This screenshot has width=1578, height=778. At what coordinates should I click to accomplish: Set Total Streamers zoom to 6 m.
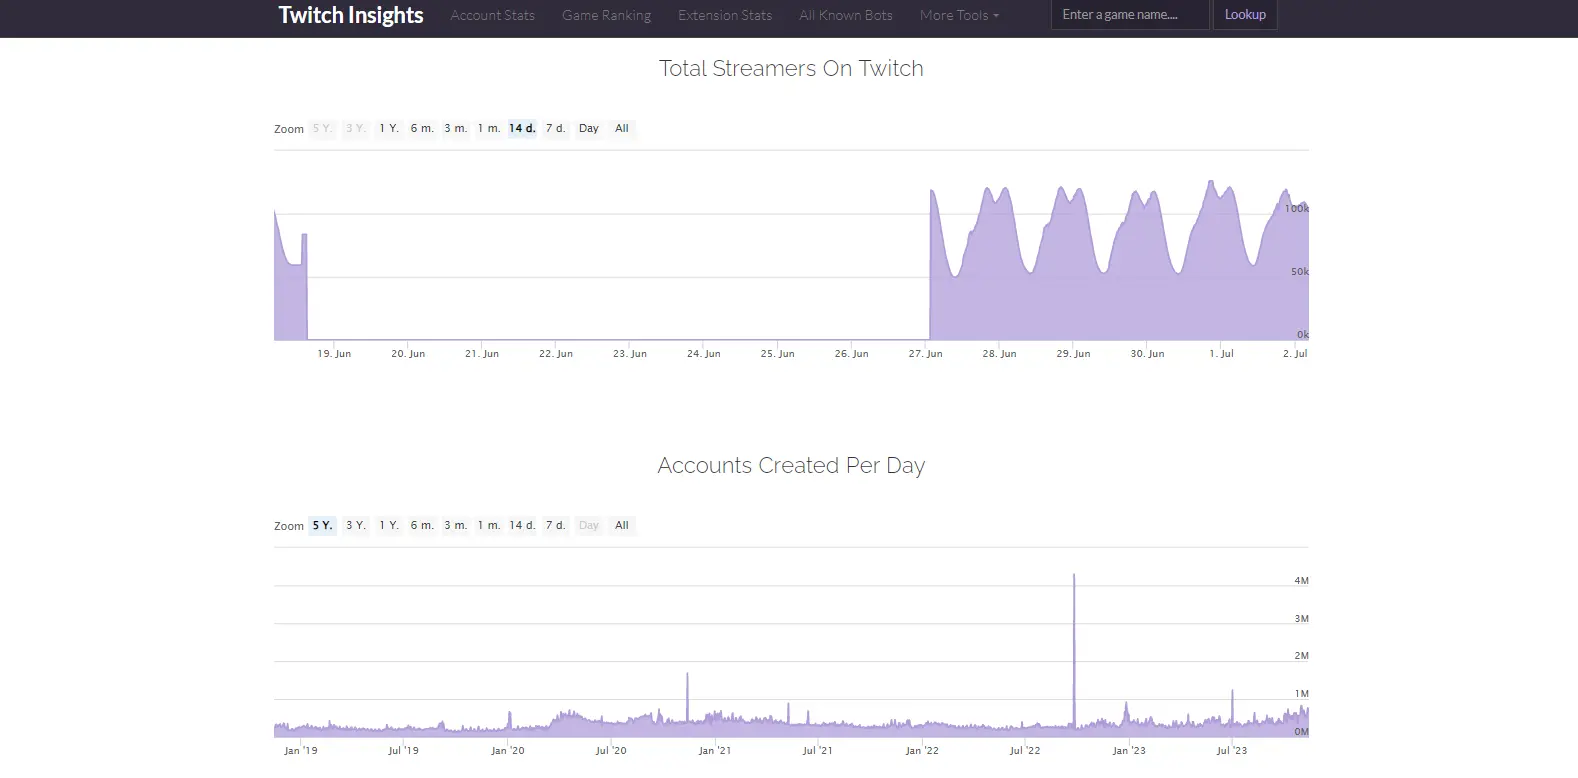[x=422, y=128]
